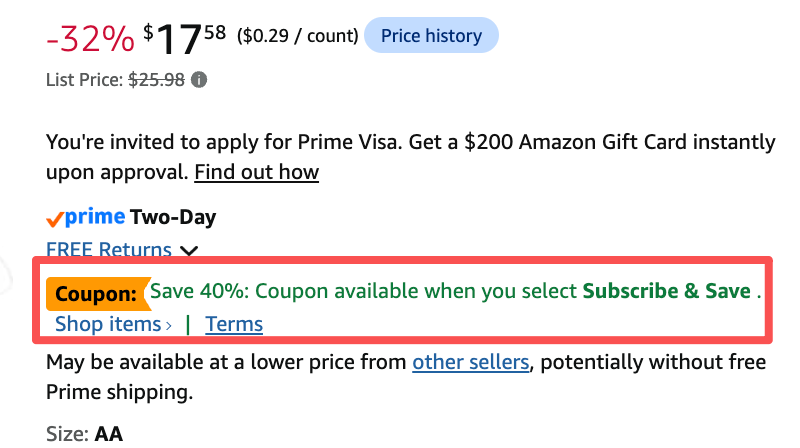Click the Two-Day shipping label
Screen dimensions: 800x448
(x=173, y=217)
